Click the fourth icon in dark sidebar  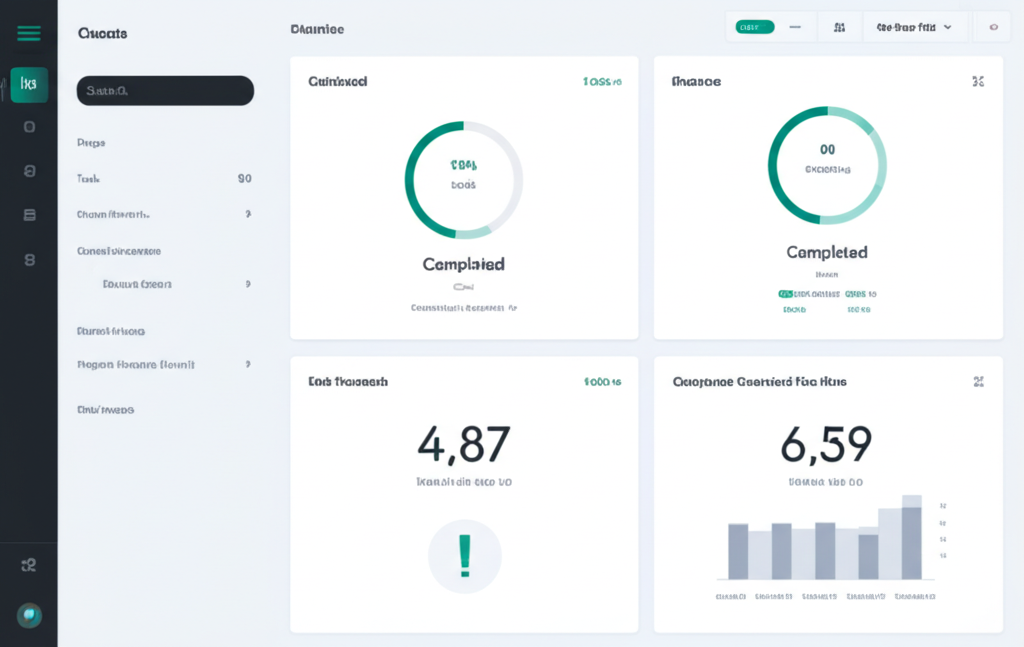[x=29, y=215]
